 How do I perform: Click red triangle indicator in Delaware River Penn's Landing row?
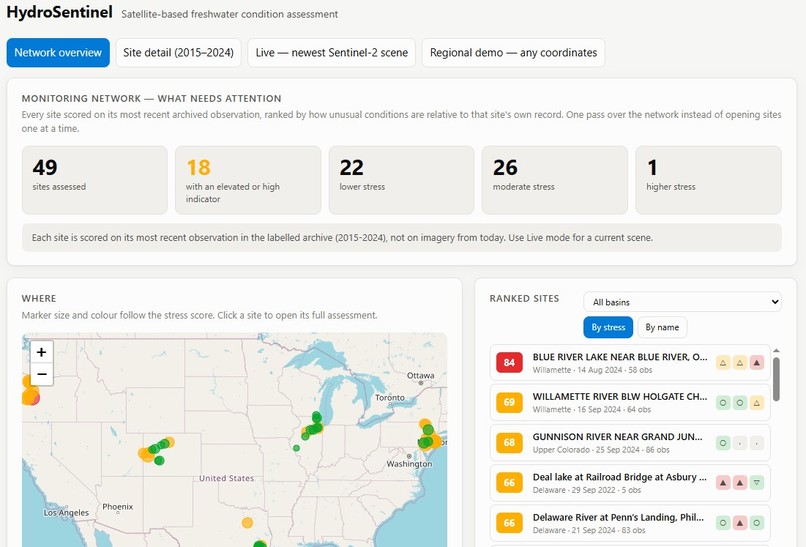click(740, 523)
